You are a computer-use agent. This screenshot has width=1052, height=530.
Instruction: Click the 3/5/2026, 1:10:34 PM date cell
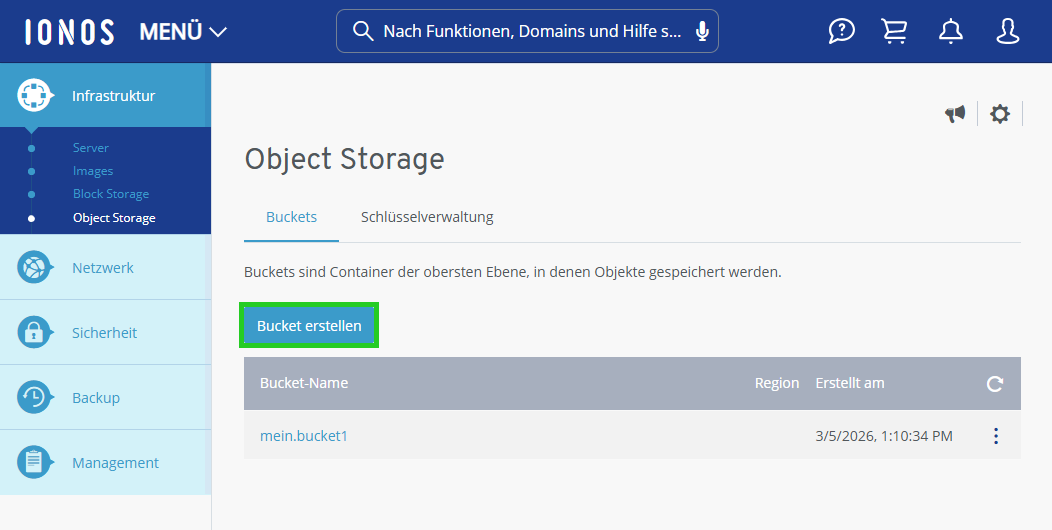click(884, 436)
